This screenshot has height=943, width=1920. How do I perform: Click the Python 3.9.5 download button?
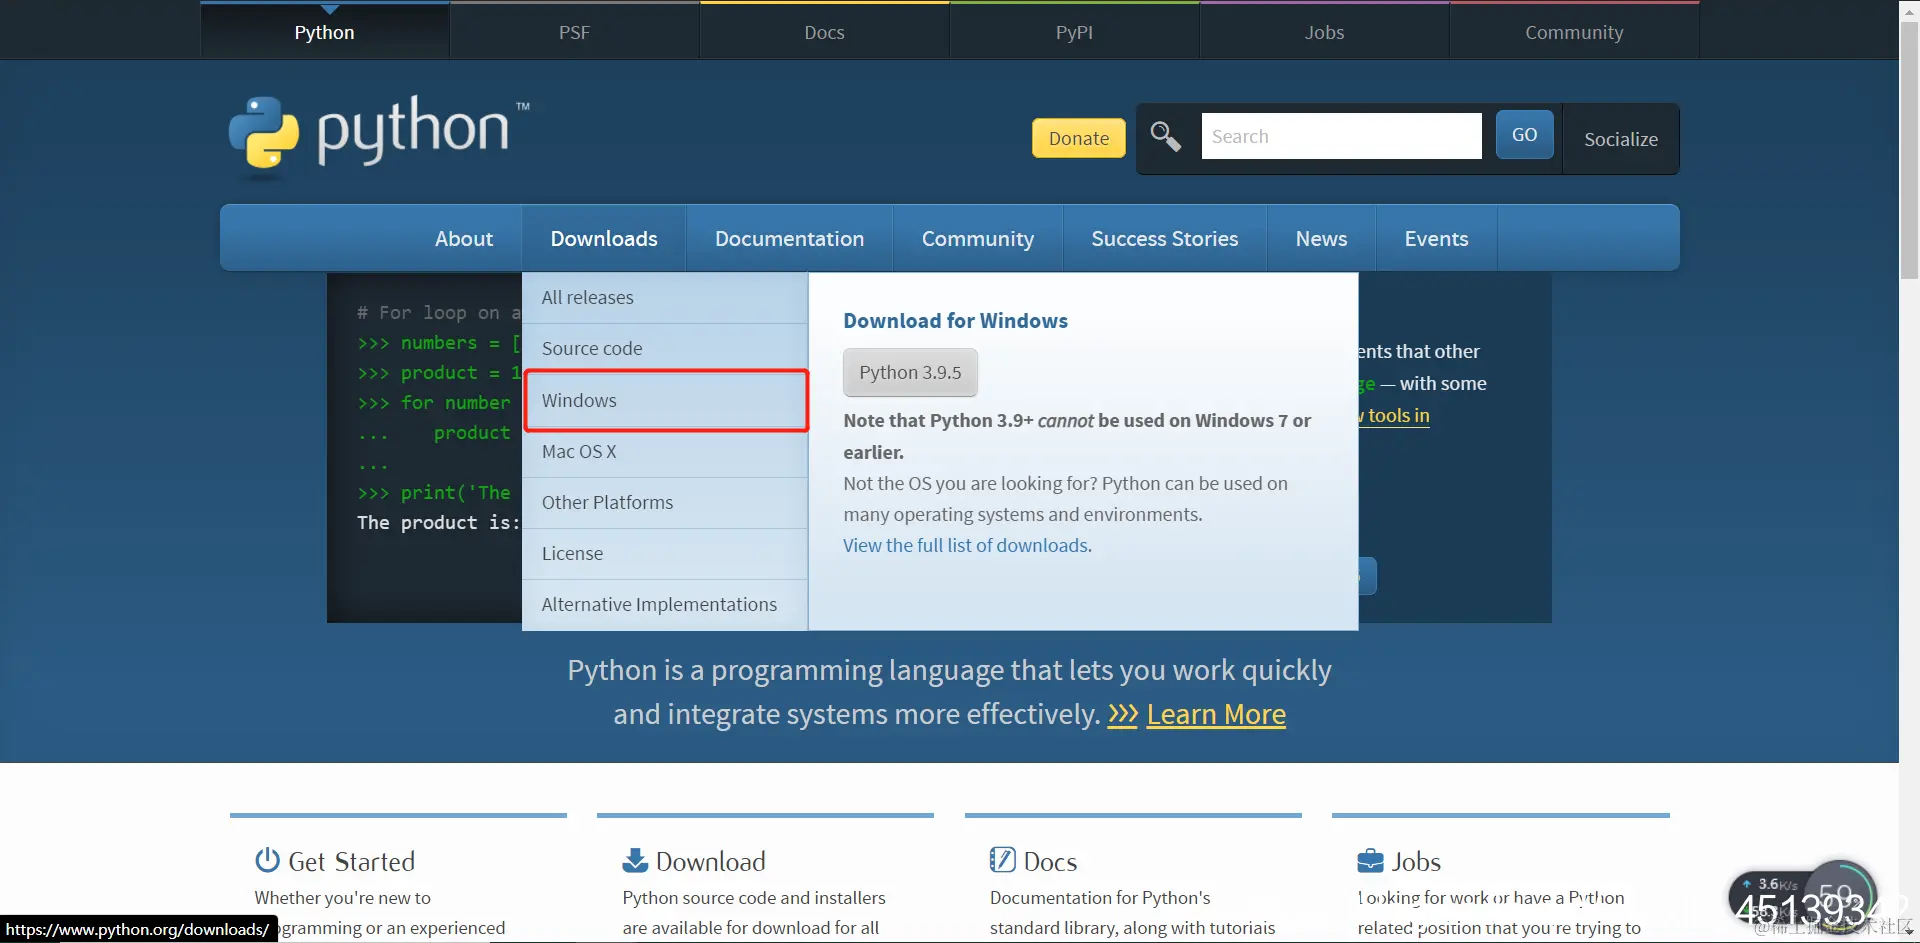point(910,372)
